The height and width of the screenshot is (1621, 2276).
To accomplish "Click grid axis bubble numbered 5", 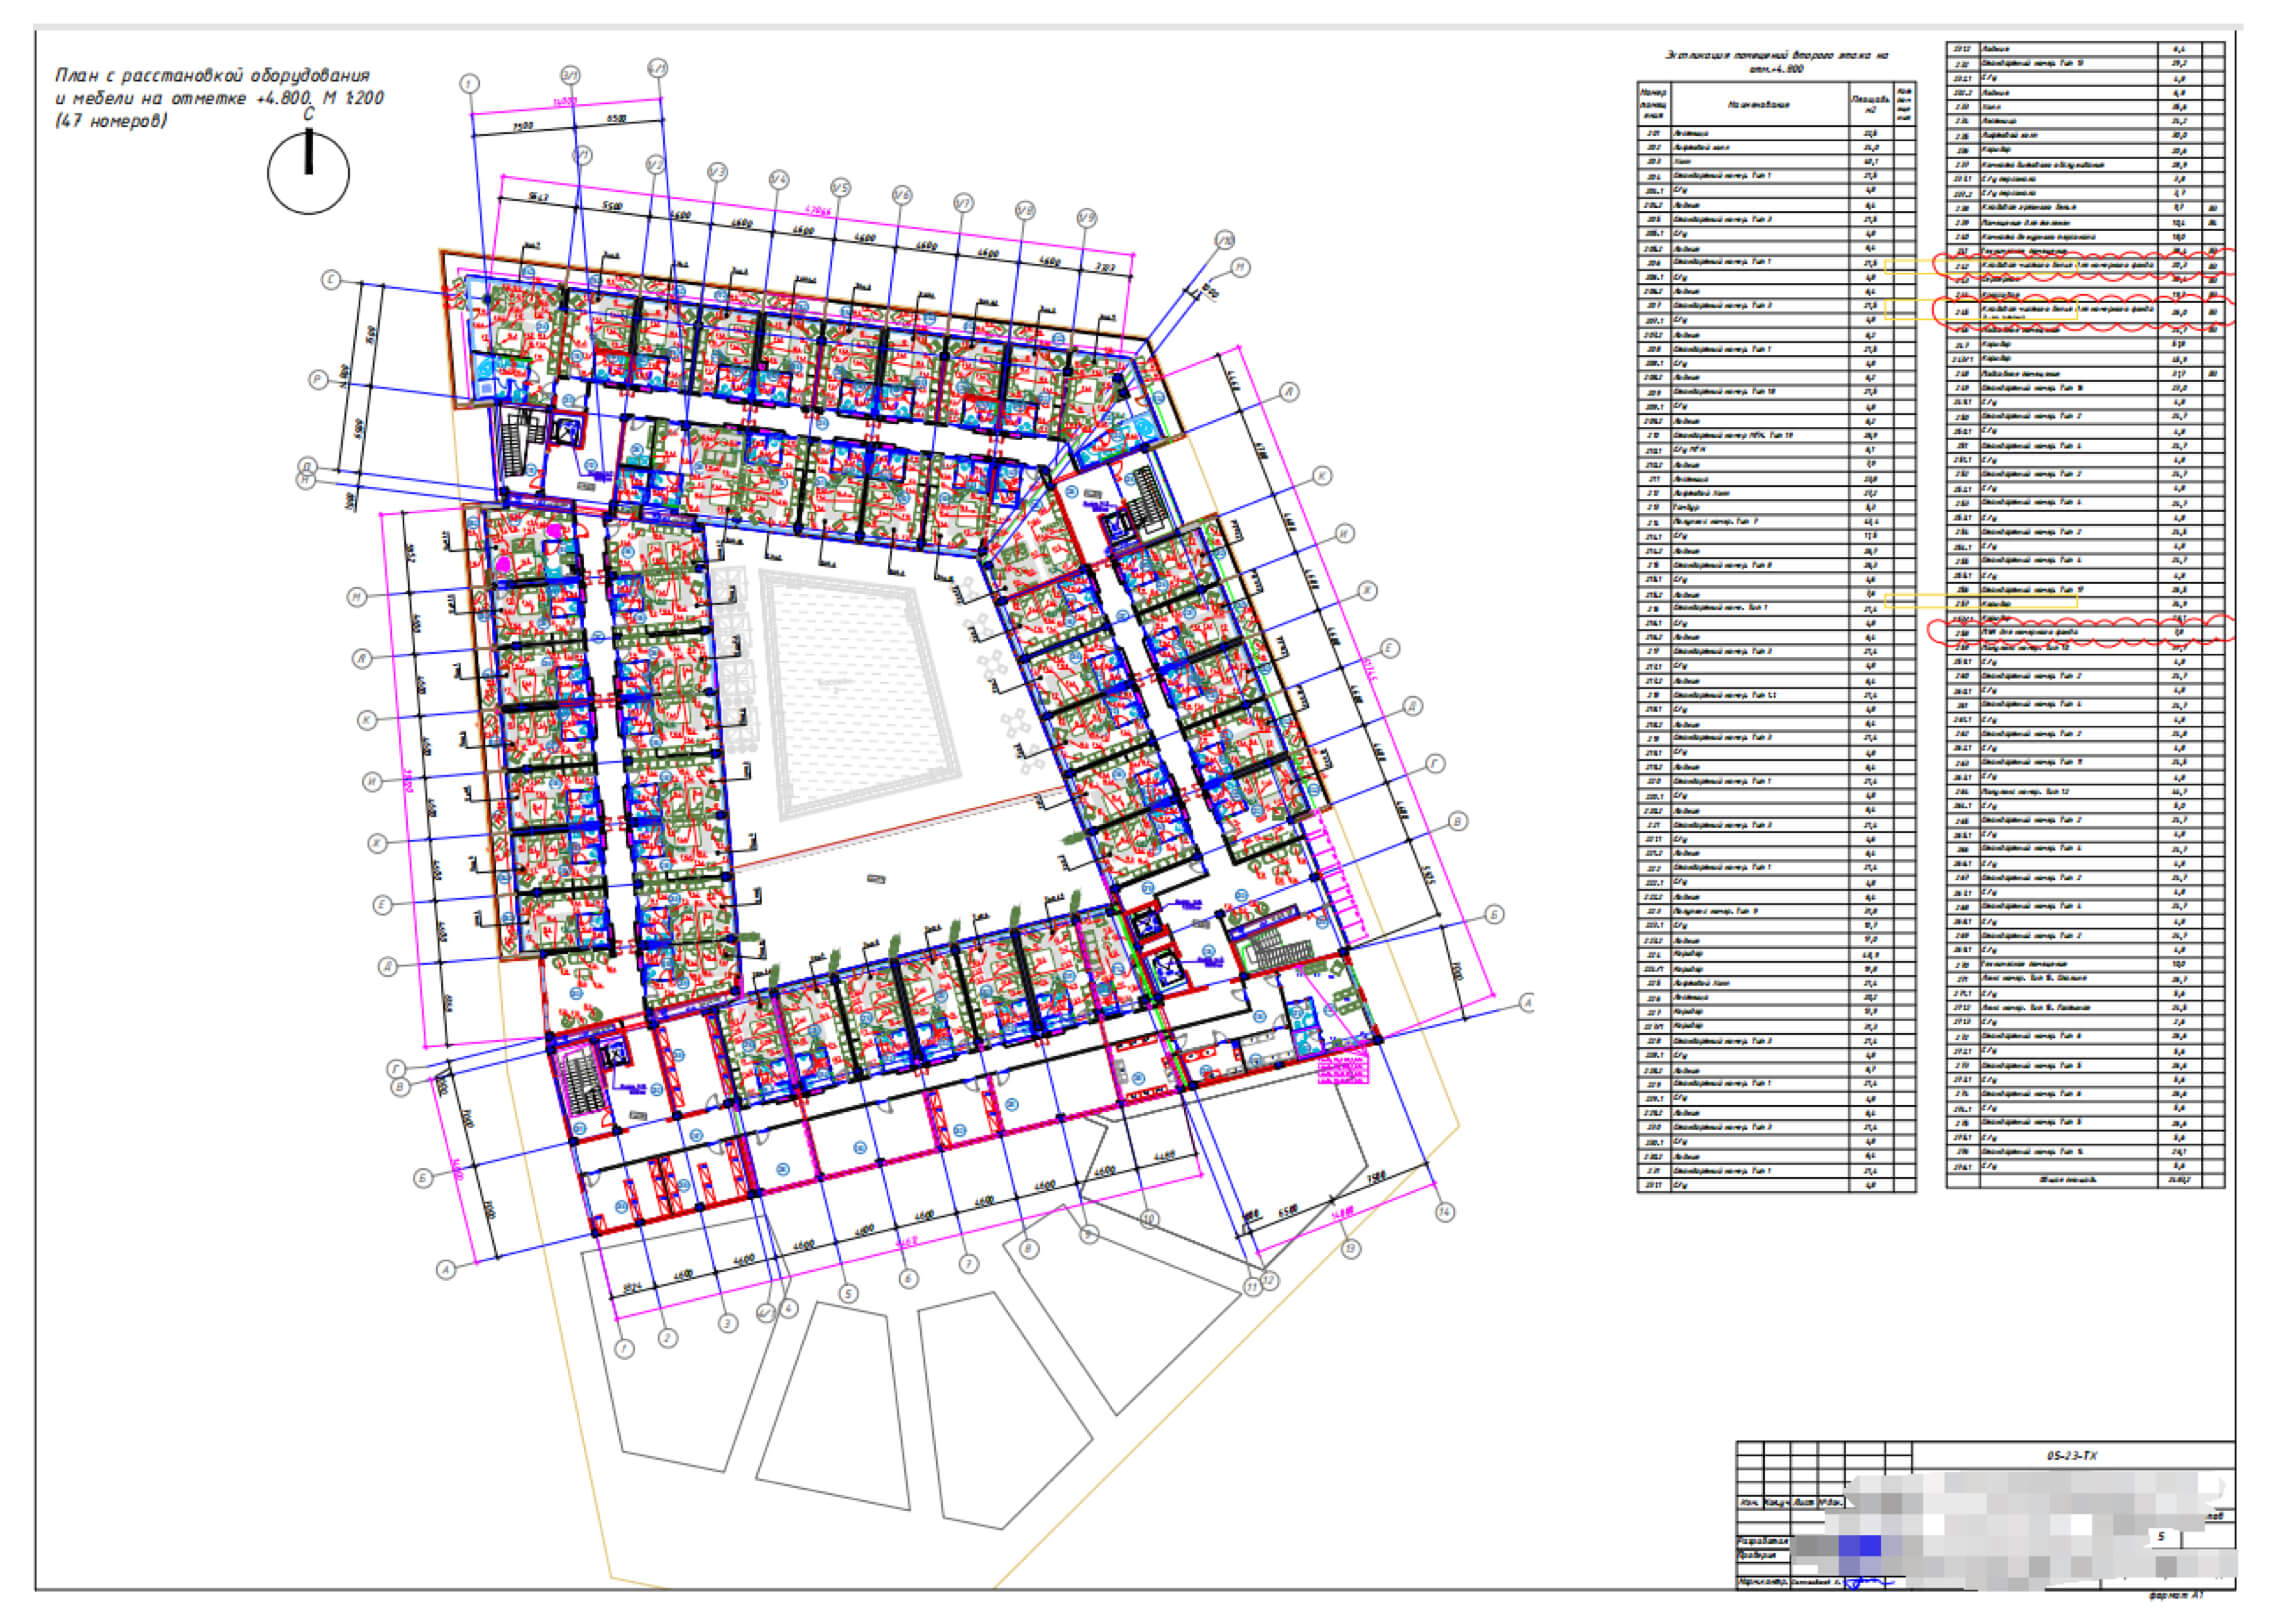I will pos(848,1293).
